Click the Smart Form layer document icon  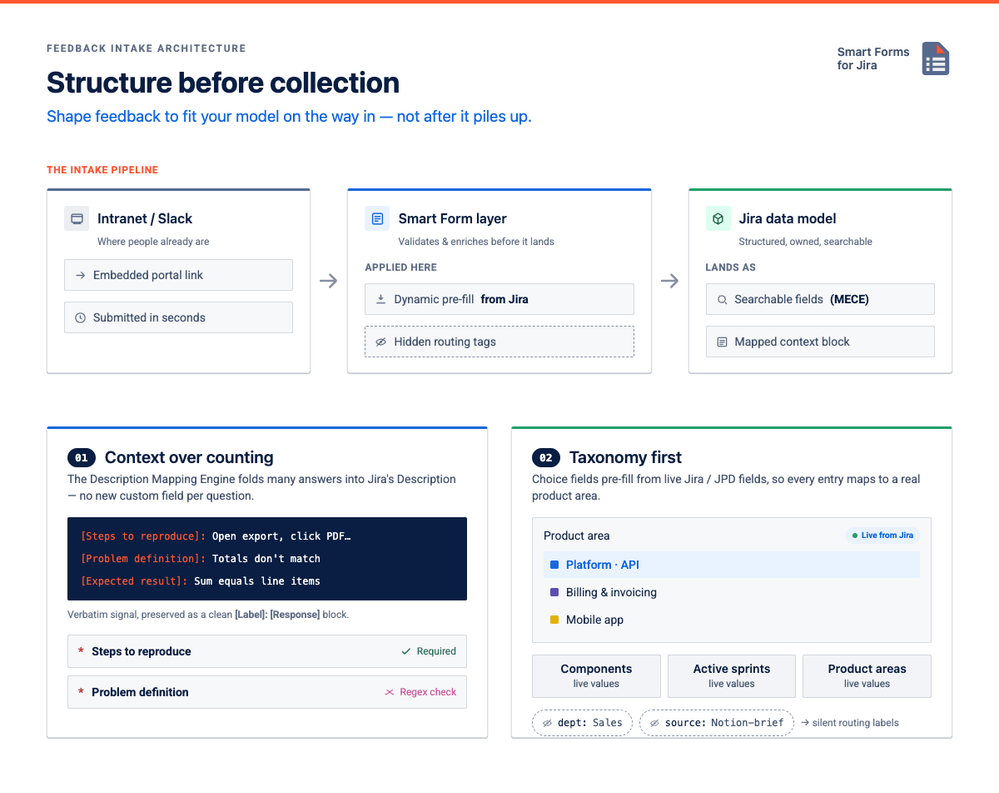pyautogui.click(x=377, y=218)
